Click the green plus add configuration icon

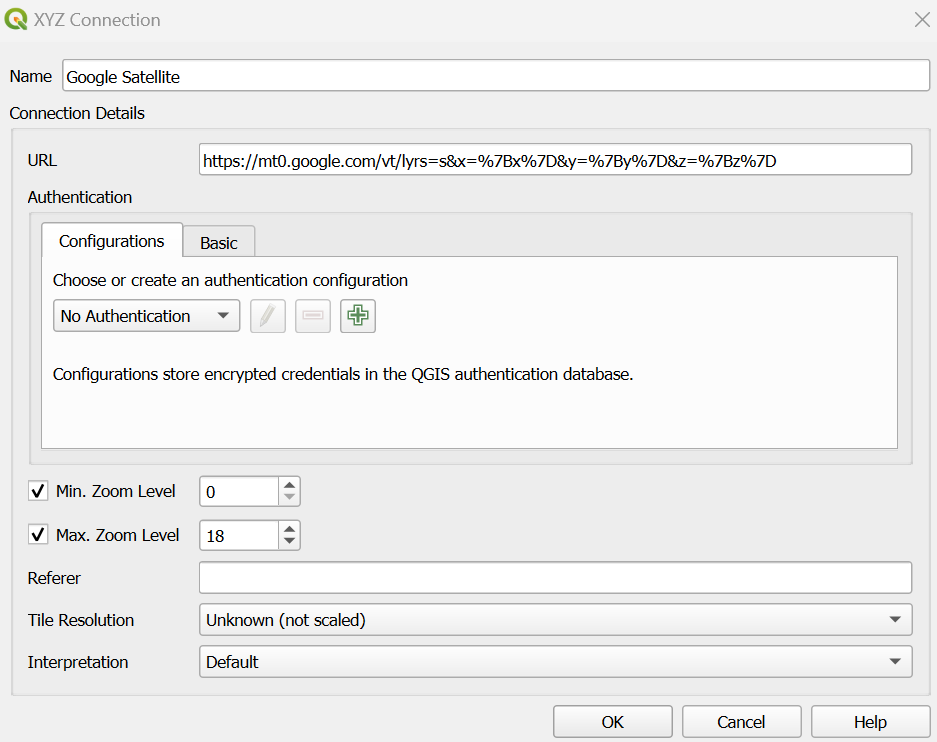pos(358,316)
